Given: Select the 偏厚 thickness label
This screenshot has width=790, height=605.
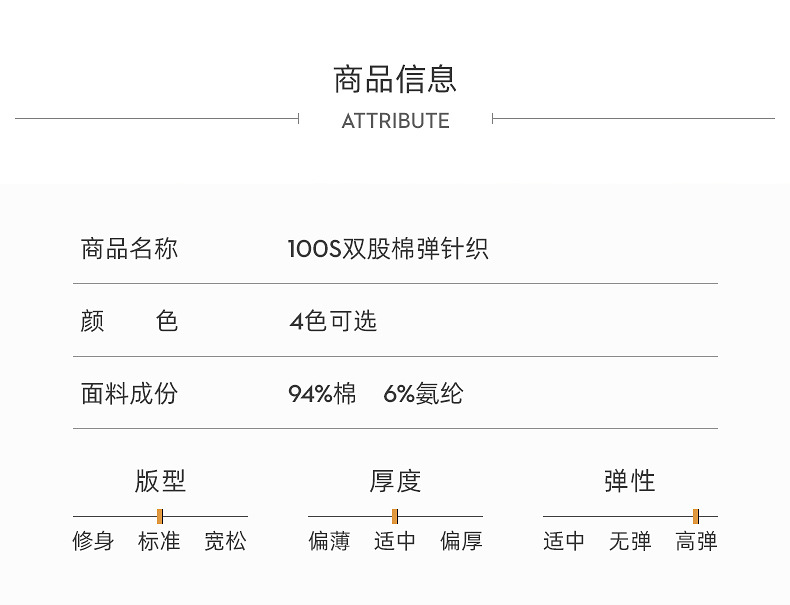Looking at the screenshot, I should [x=461, y=542].
